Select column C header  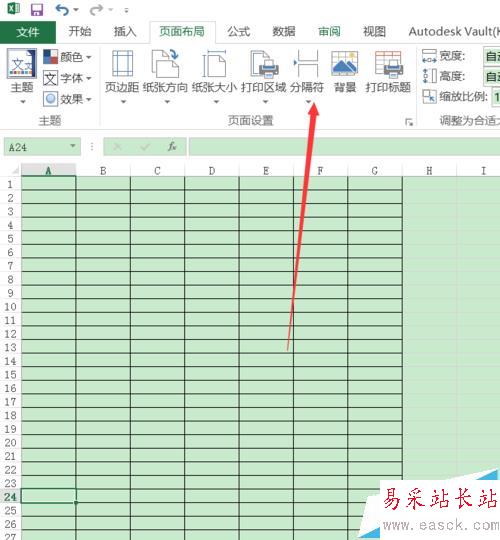click(157, 170)
